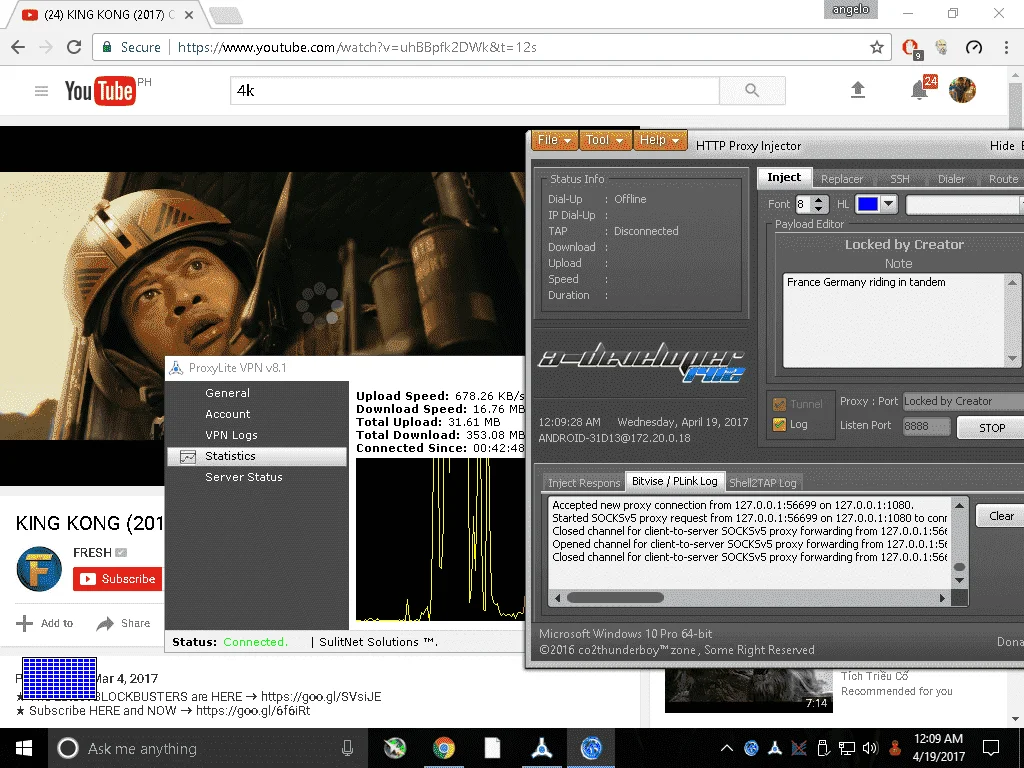Viewport: 1024px width, 768px height.
Task: Open the goo.gl/6f6iRt link
Action: pos(253,711)
